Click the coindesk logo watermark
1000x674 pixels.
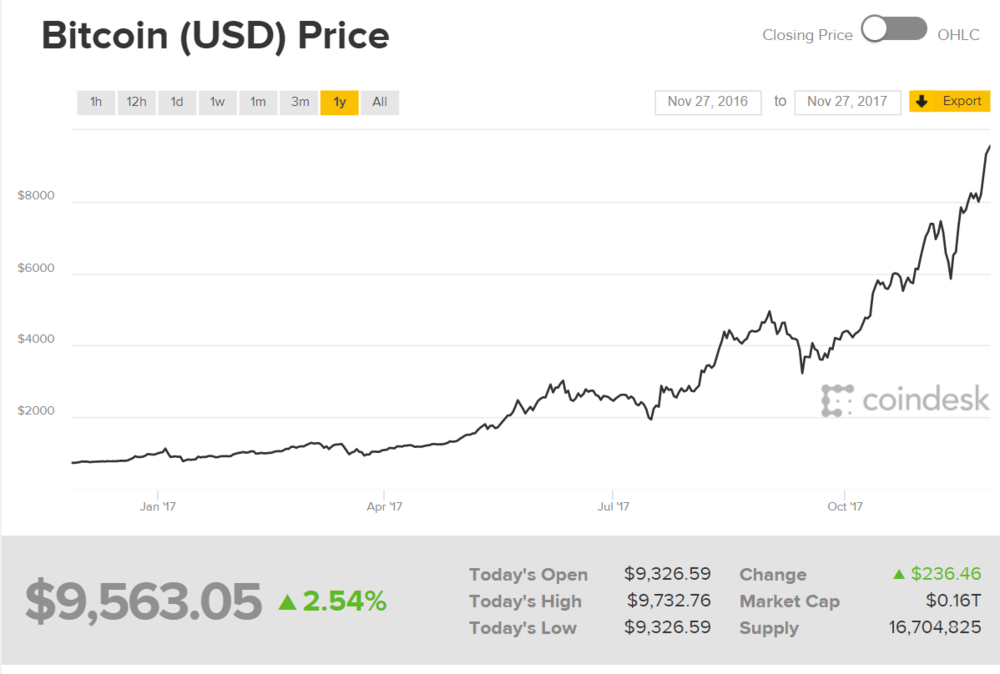pos(906,400)
